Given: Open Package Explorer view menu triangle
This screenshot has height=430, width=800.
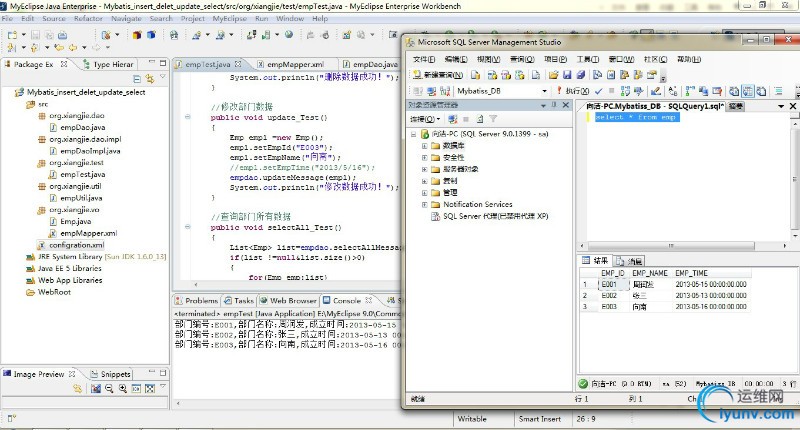Looking at the screenshot, I should pyautogui.click(x=163, y=78).
